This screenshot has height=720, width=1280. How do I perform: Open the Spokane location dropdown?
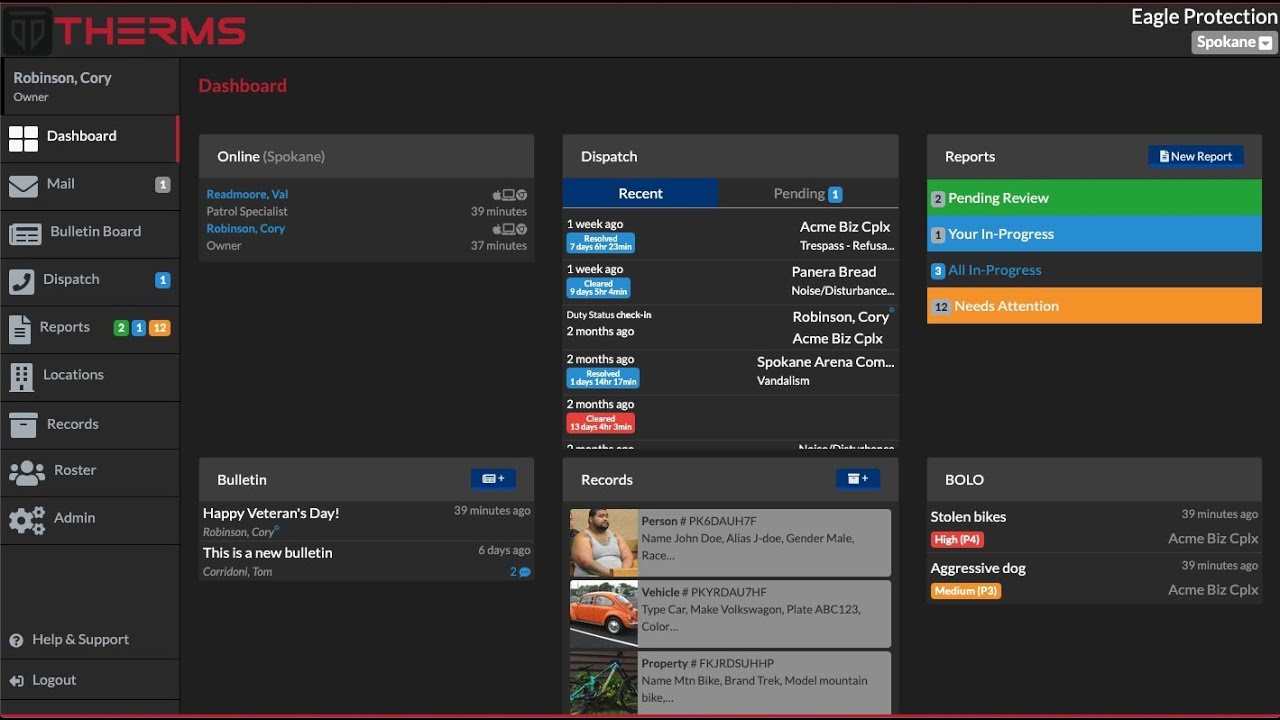[x=1235, y=42]
